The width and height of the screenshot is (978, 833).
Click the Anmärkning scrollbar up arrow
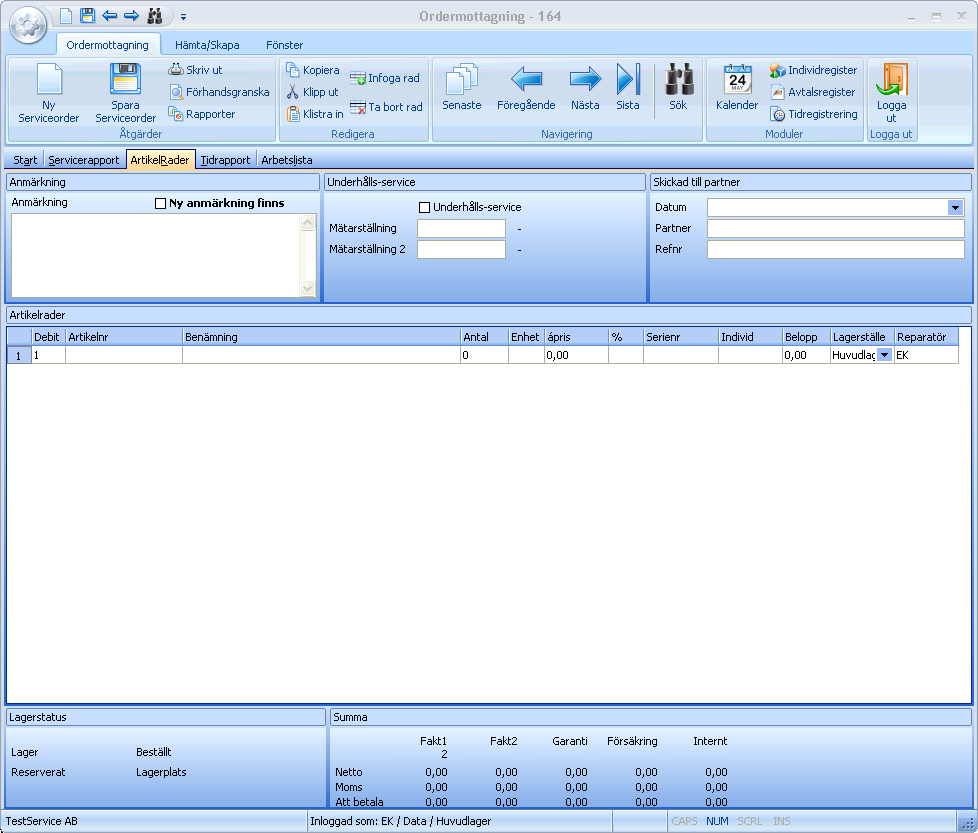tap(307, 222)
